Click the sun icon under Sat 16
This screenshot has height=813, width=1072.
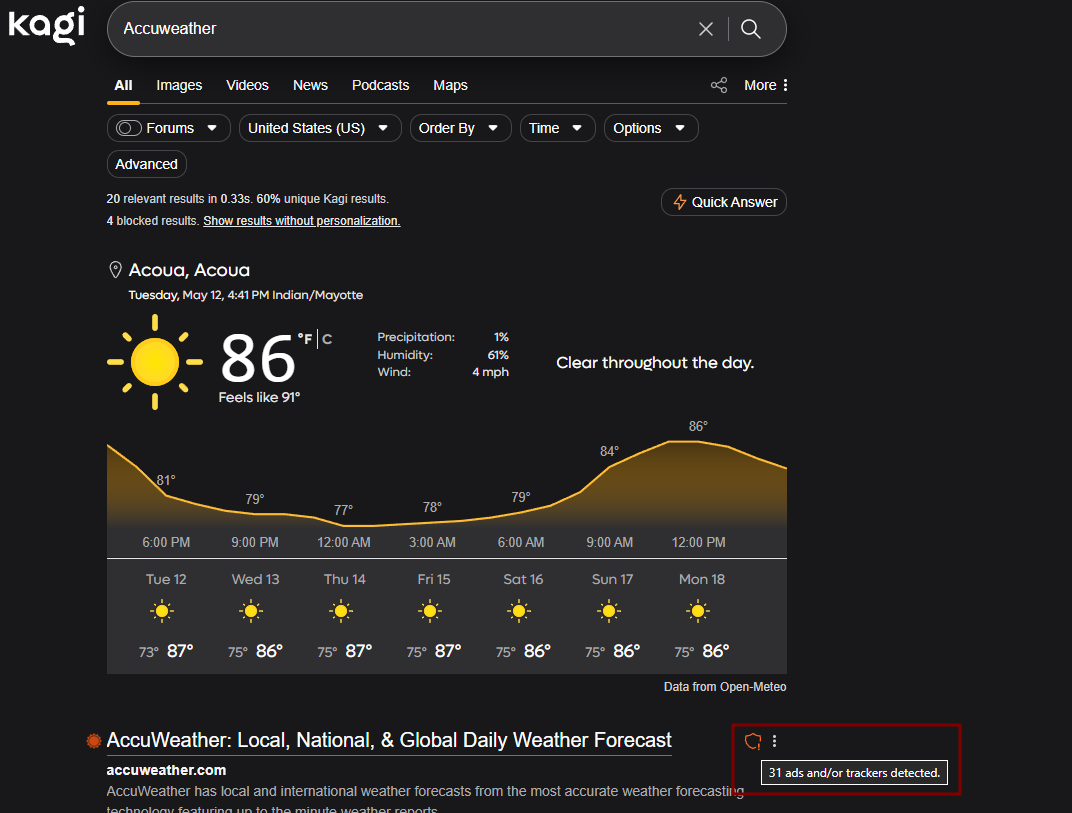[519, 611]
